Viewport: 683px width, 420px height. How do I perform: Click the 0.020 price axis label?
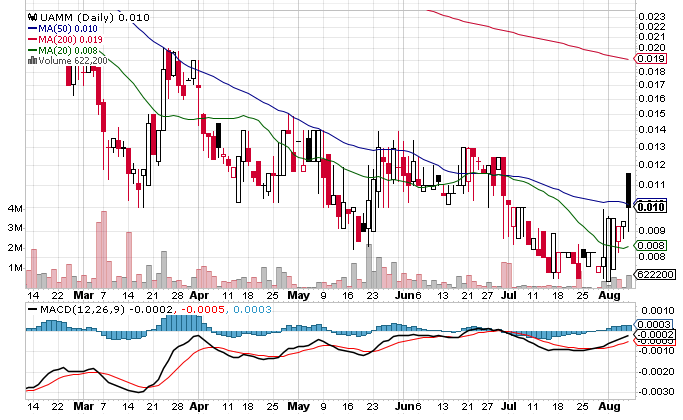652,47
